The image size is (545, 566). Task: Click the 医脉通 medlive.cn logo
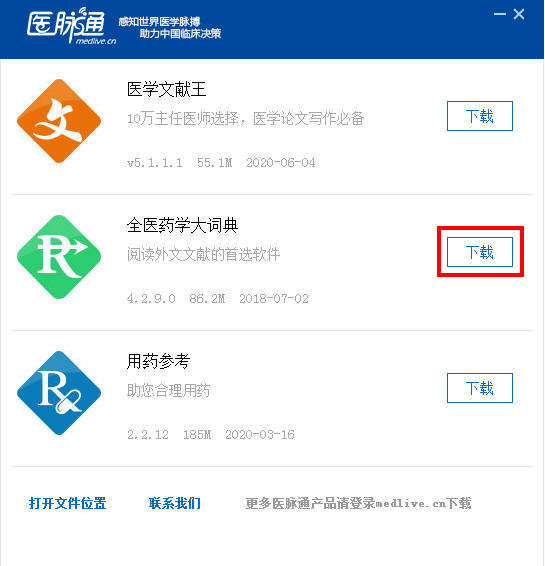pos(71,27)
